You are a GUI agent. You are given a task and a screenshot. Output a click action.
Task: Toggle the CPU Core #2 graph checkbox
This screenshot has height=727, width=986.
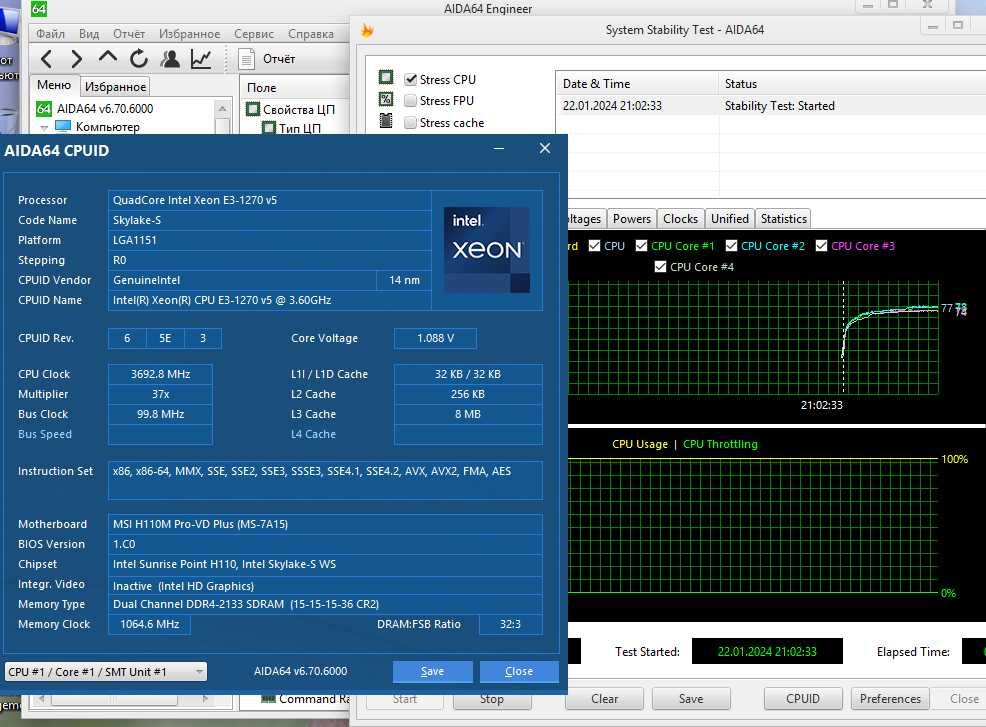pos(731,246)
